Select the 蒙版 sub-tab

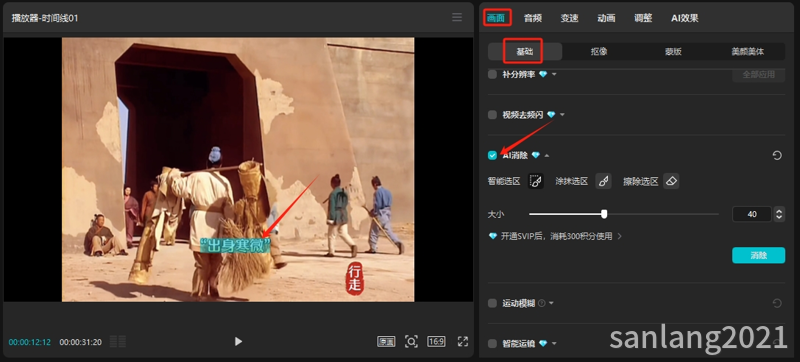[x=673, y=51]
